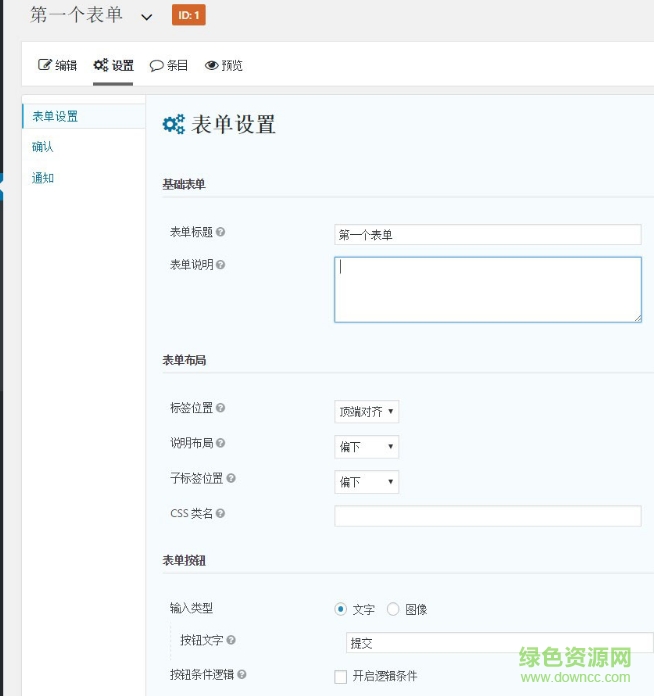This screenshot has width=654, height=696.
Task: Go to the 通知 settings section
Action: point(43,178)
